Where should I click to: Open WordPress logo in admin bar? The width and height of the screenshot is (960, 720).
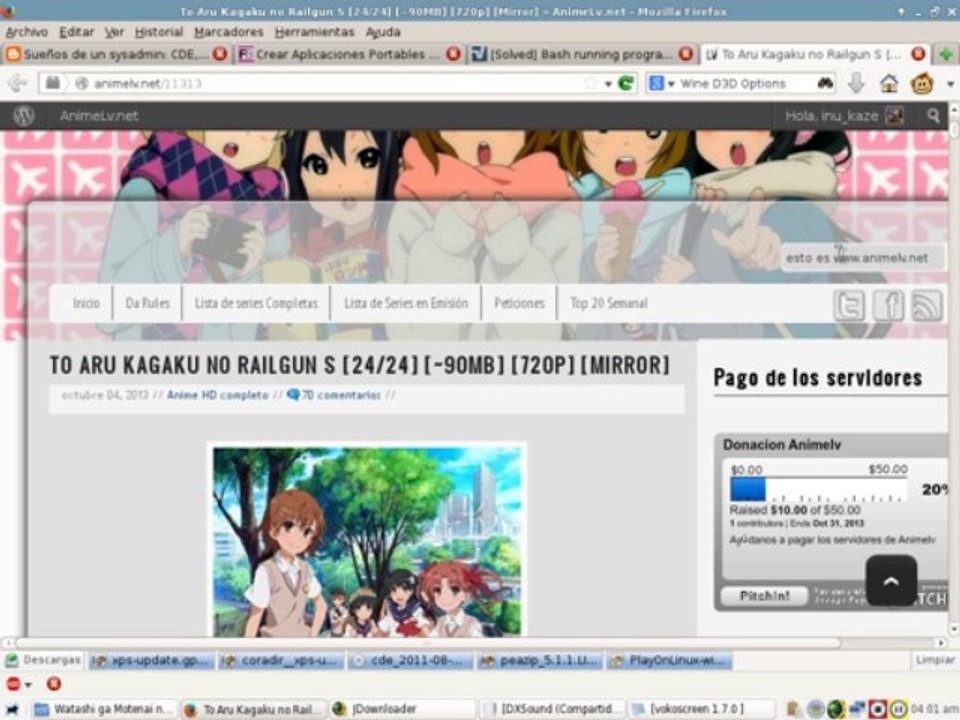tap(24, 116)
